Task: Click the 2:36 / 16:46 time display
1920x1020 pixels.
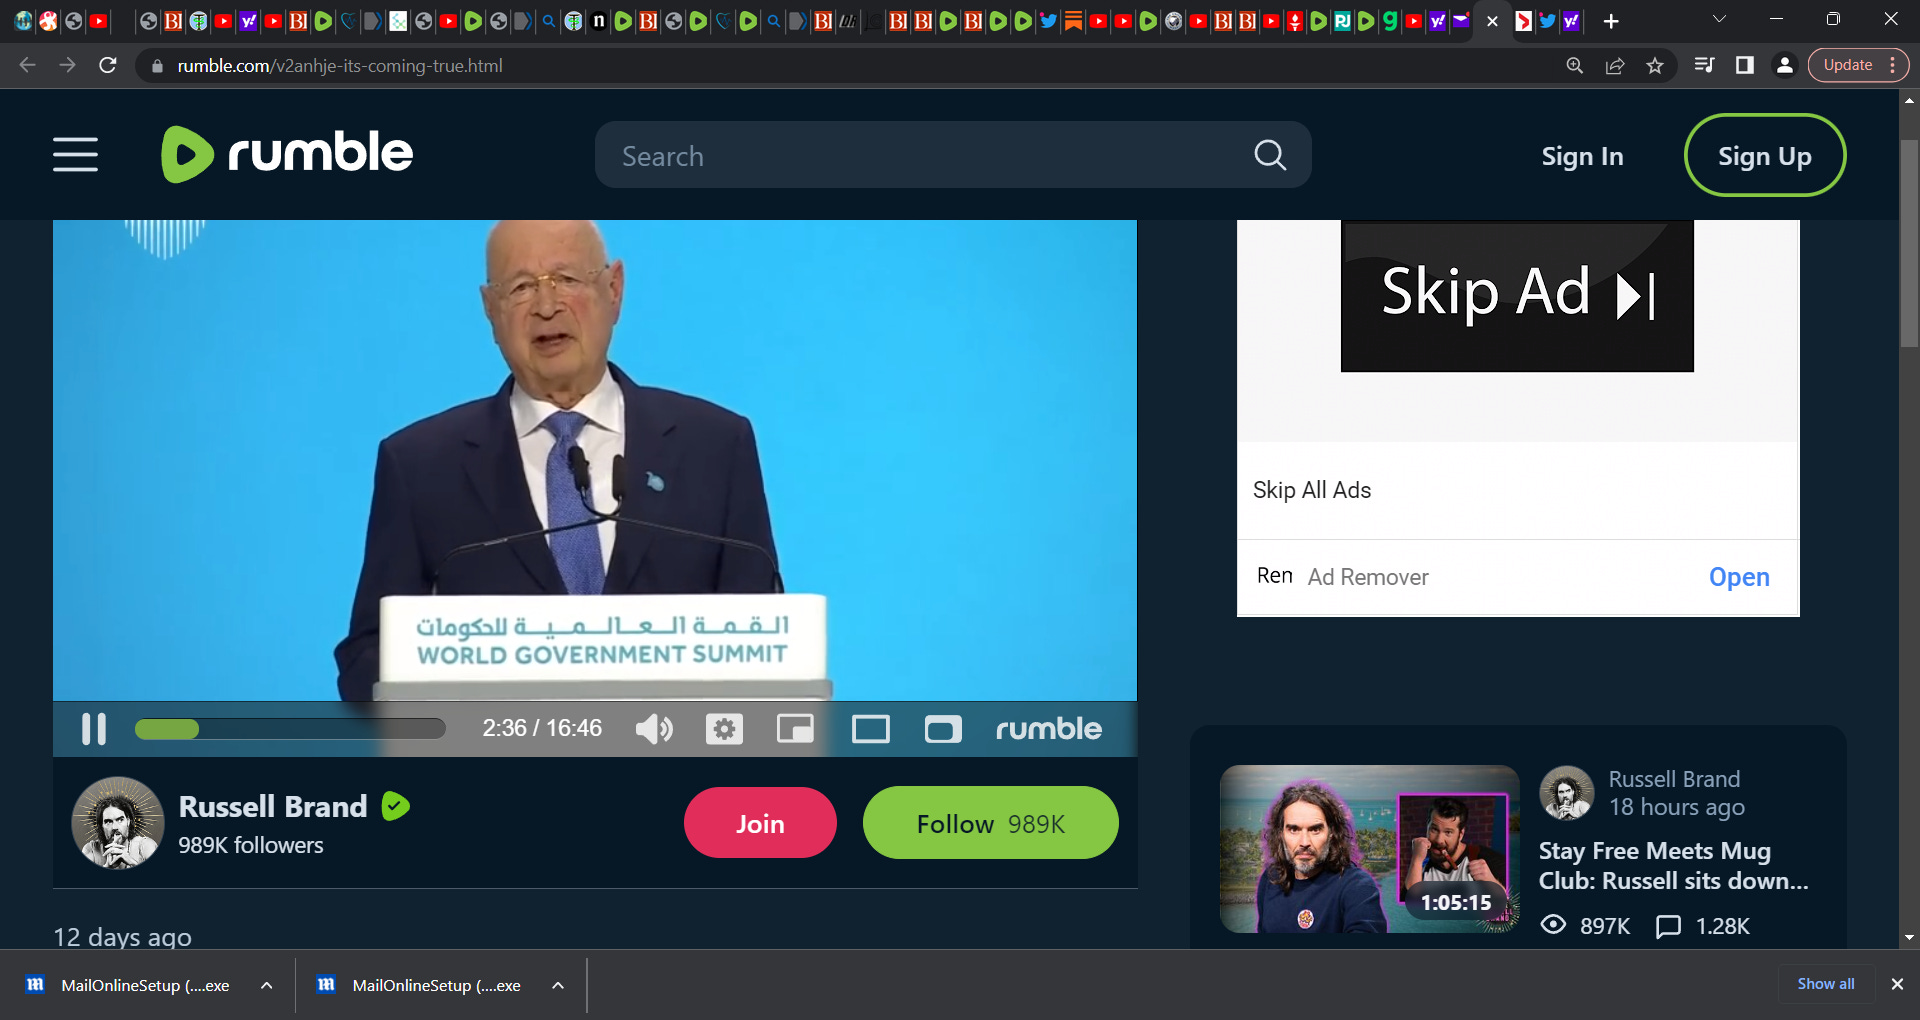Action: (542, 728)
